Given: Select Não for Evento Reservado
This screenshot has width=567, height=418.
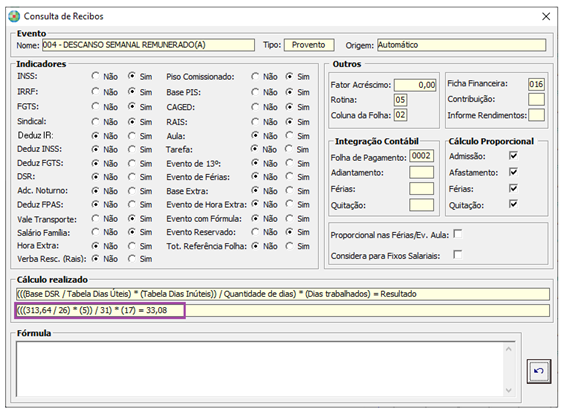Looking at the screenshot, I should point(255,232).
